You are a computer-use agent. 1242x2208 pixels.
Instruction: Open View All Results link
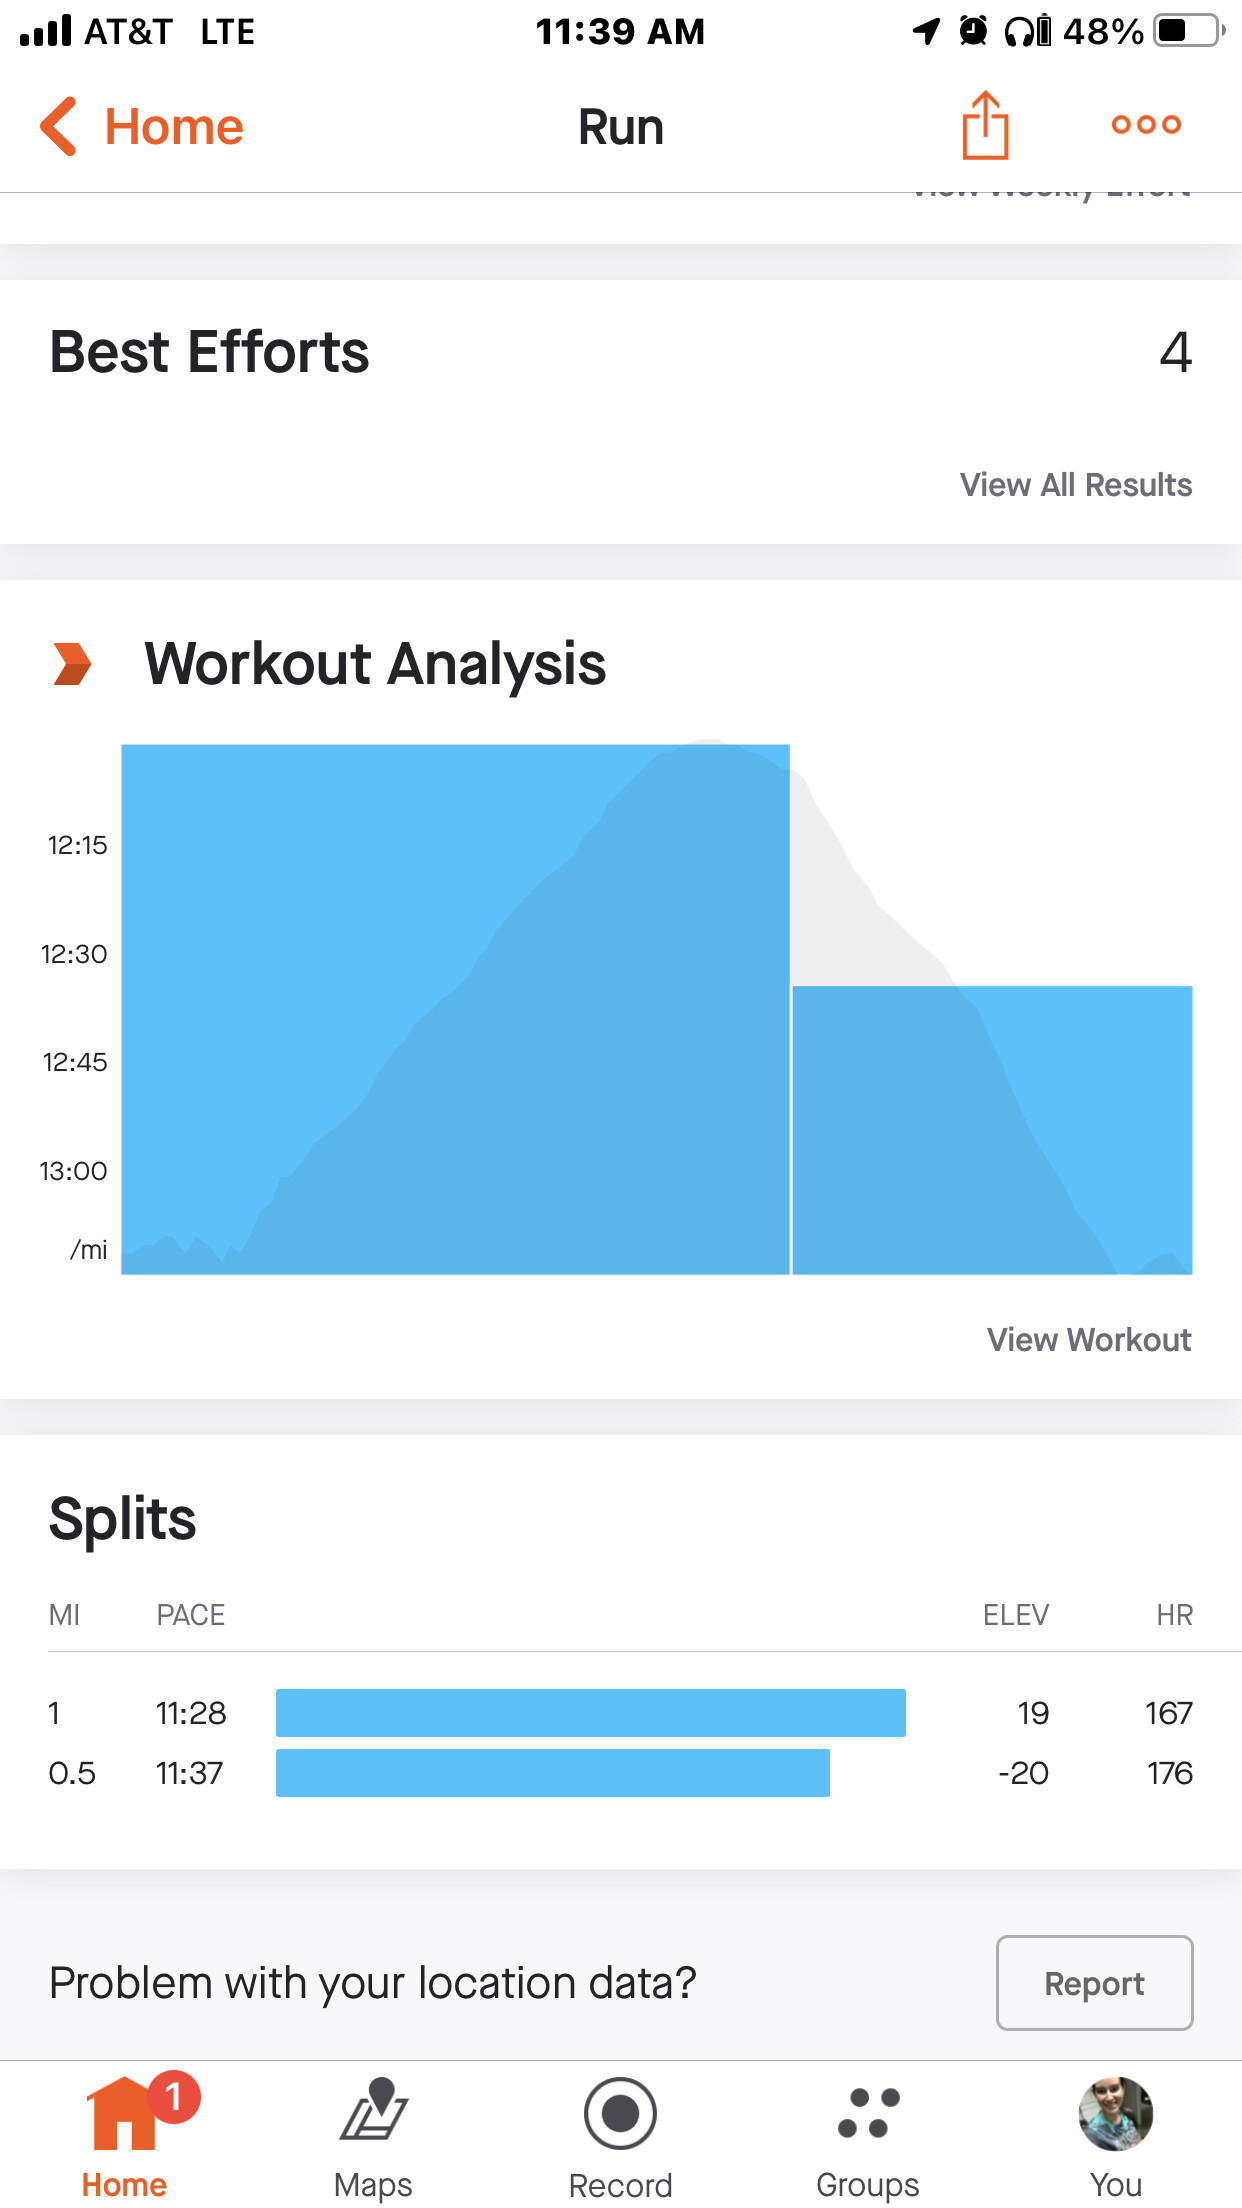coord(1075,485)
